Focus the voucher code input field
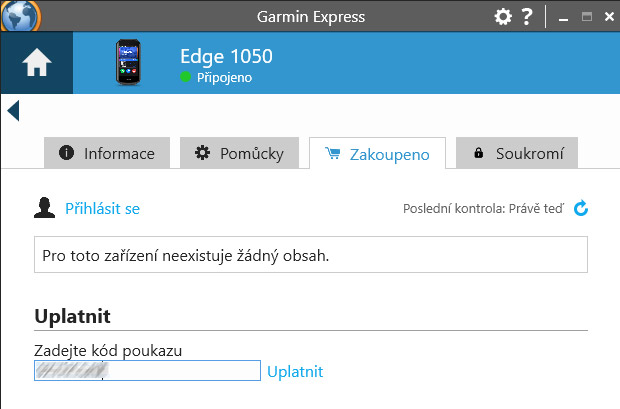 [147, 371]
